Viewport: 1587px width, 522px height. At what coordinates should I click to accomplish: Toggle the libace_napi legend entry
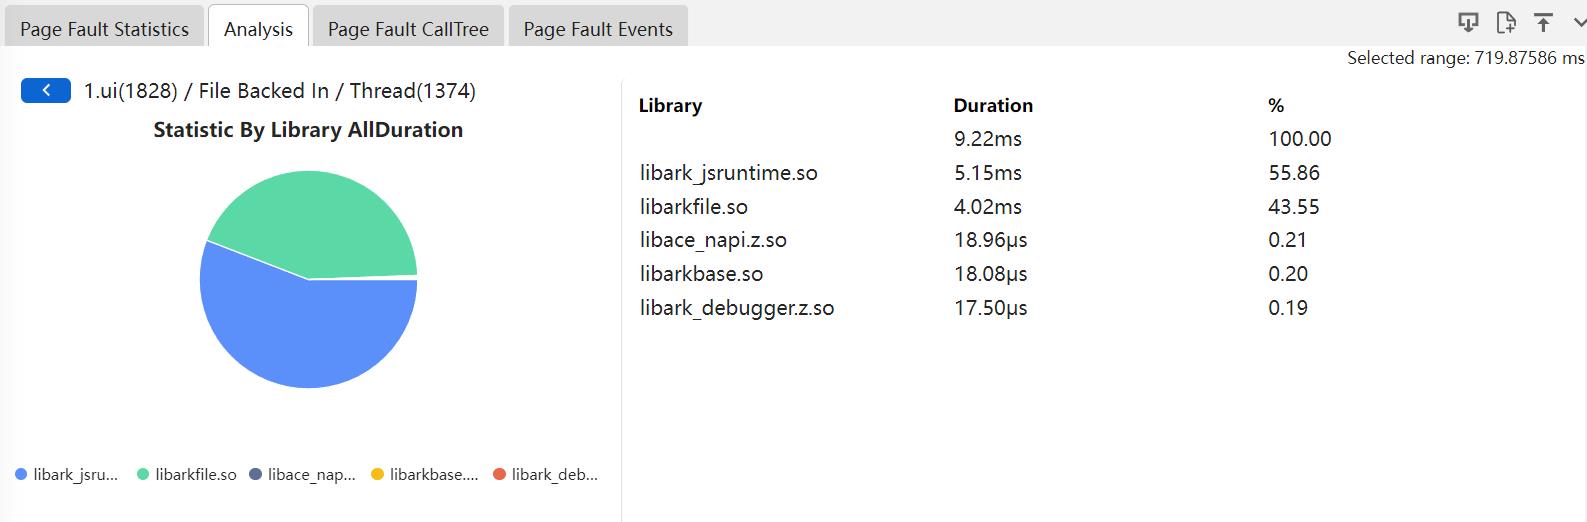click(x=302, y=474)
